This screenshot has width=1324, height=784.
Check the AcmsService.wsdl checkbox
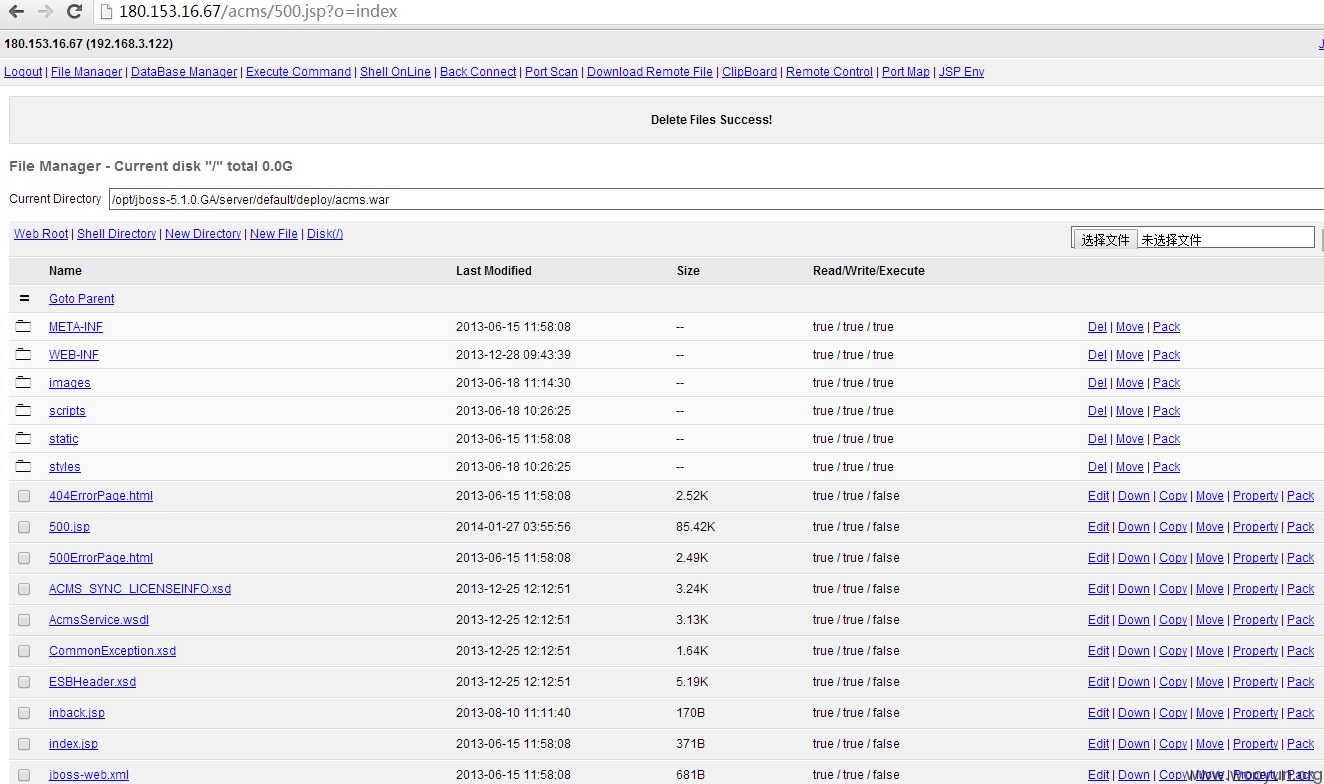pos(24,620)
